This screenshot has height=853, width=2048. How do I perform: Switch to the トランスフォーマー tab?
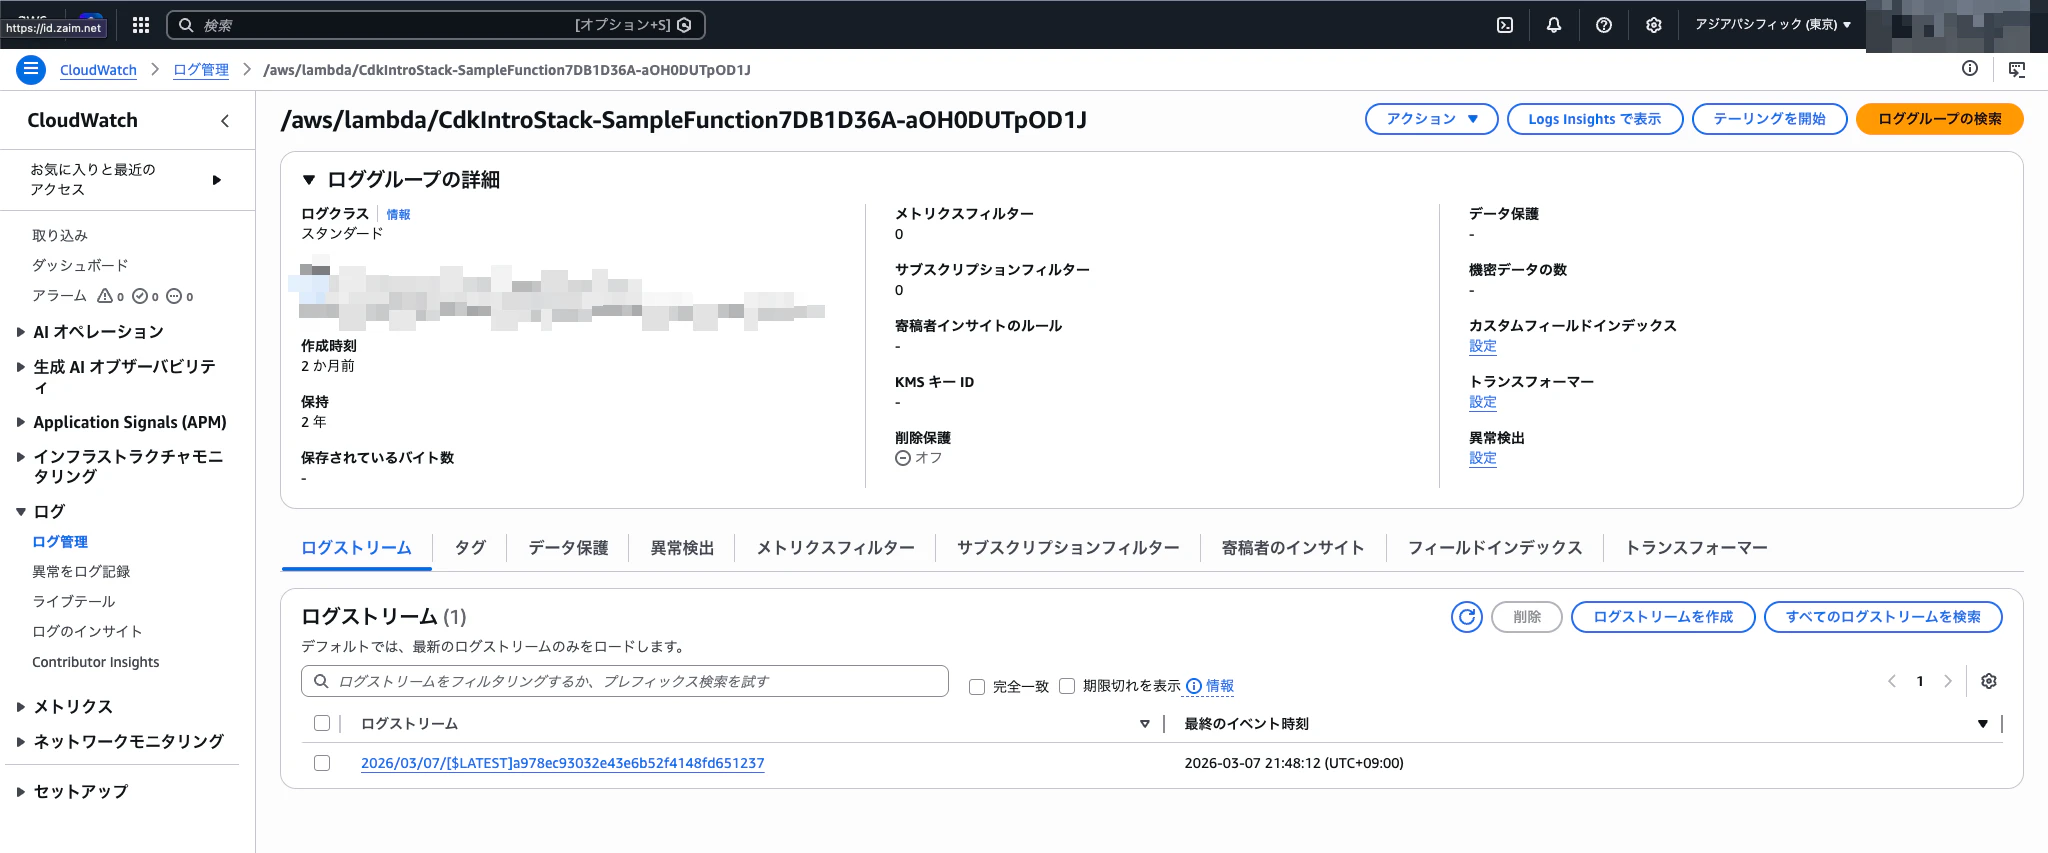[x=1696, y=548]
